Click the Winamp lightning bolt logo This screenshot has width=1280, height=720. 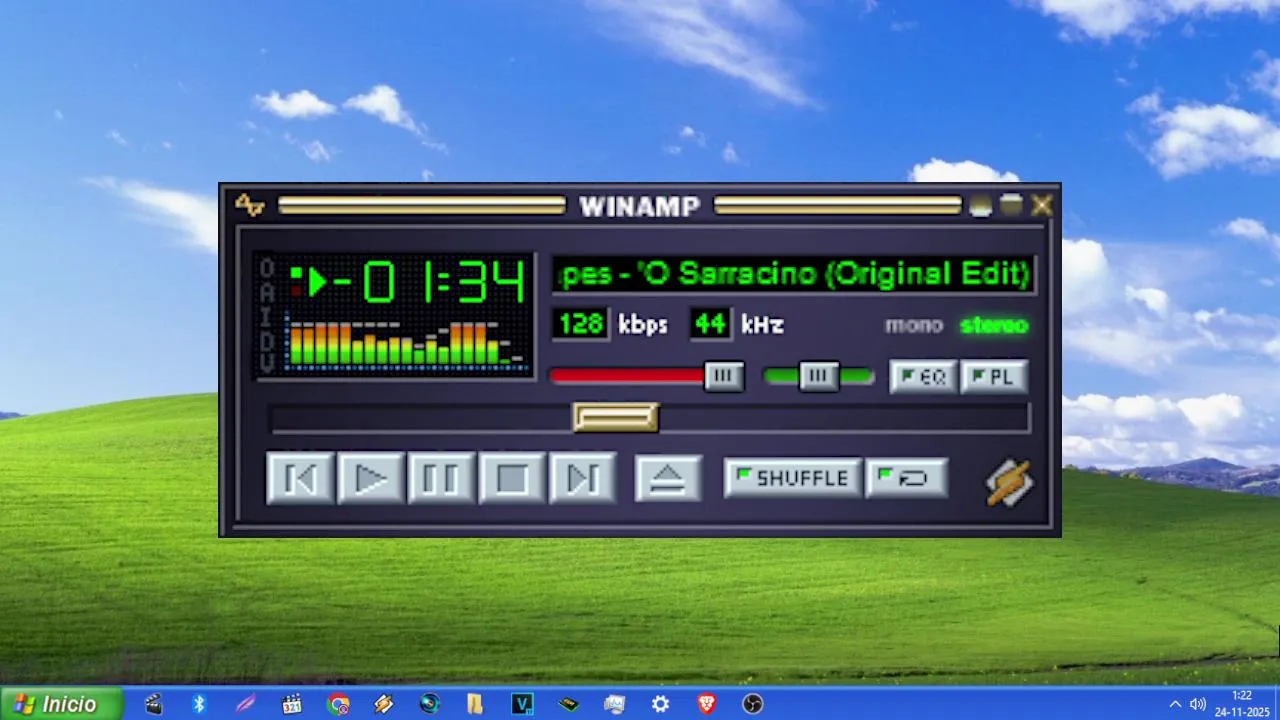coord(1010,483)
